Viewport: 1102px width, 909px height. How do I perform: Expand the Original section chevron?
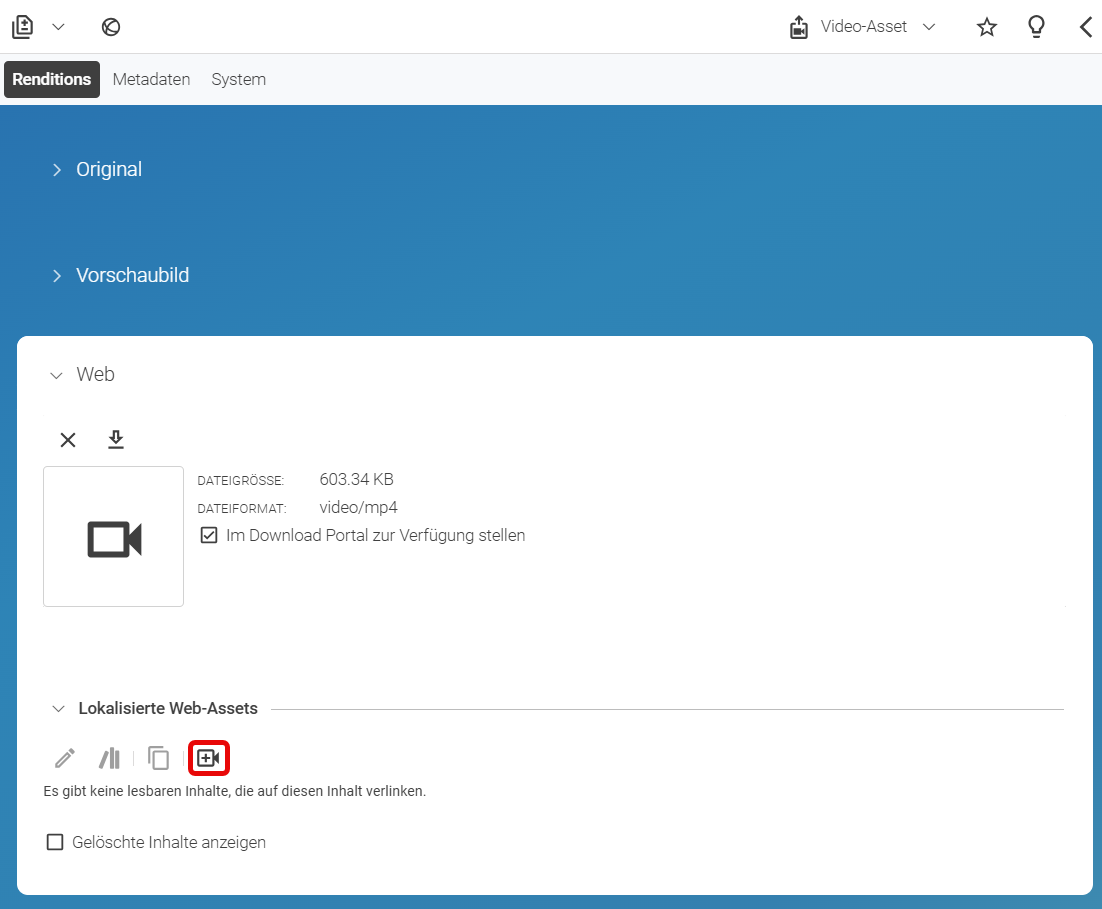pyautogui.click(x=57, y=170)
